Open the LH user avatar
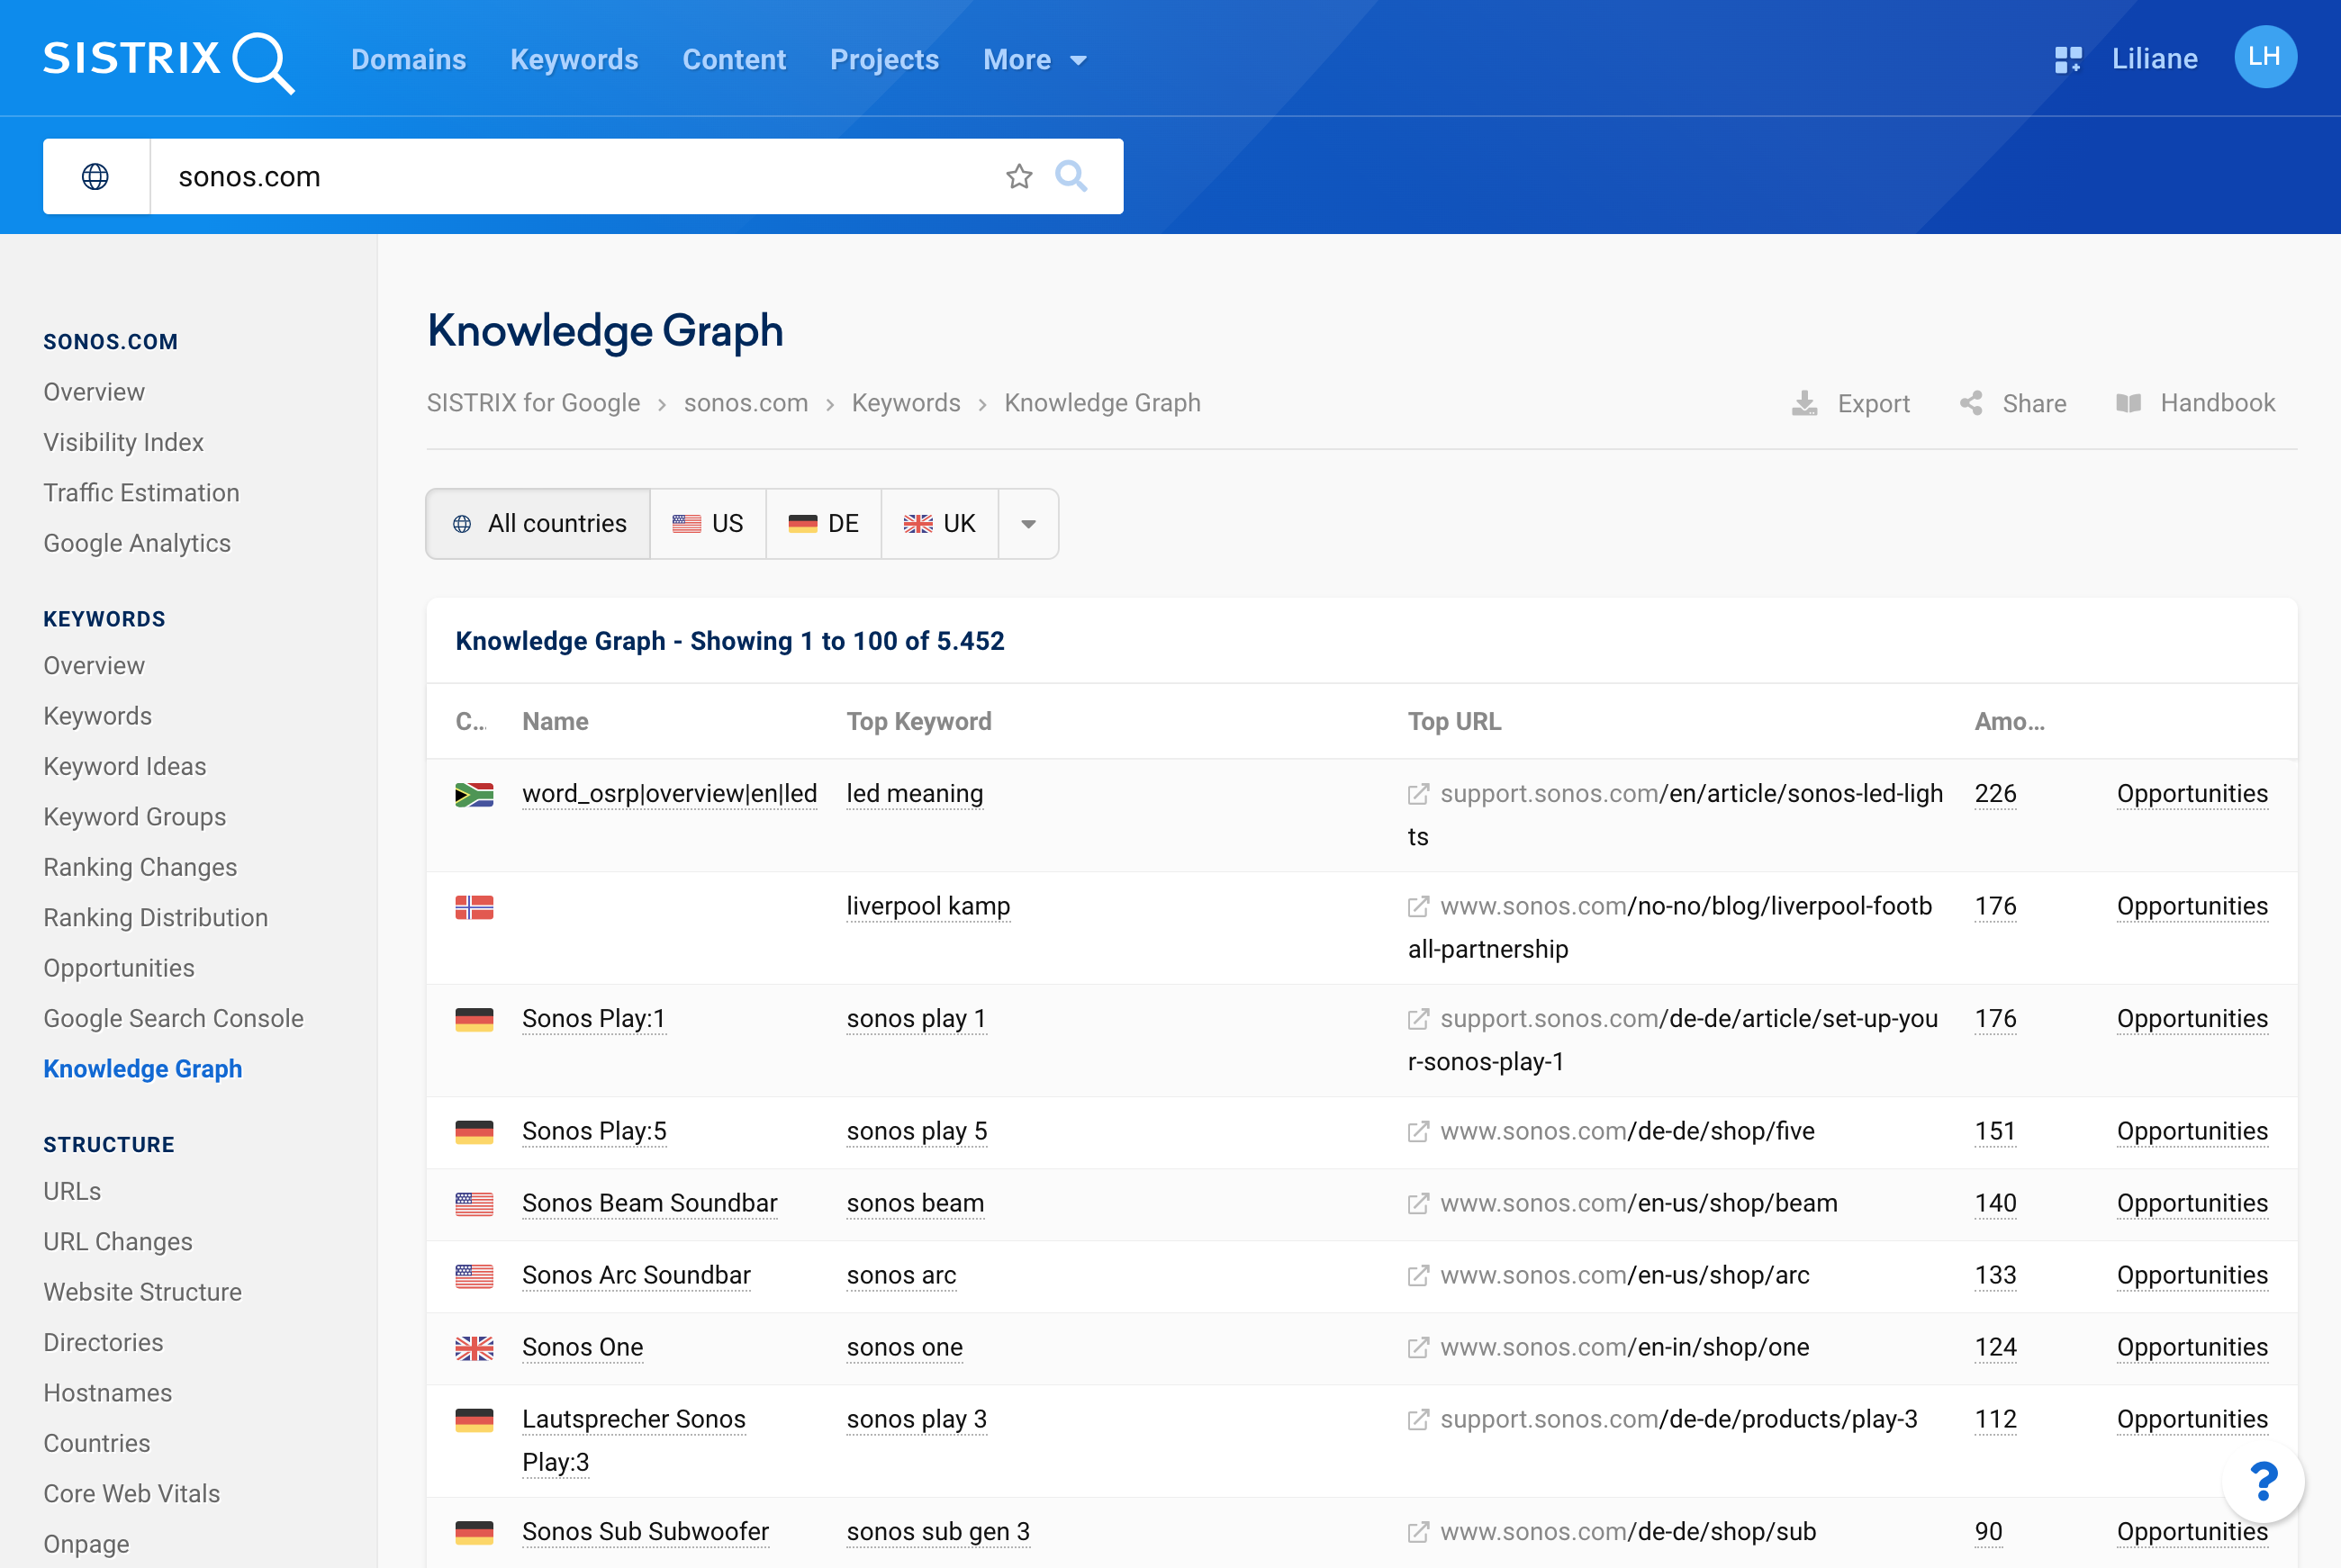Image resolution: width=2341 pixels, height=1568 pixels. click(2265, 57)
